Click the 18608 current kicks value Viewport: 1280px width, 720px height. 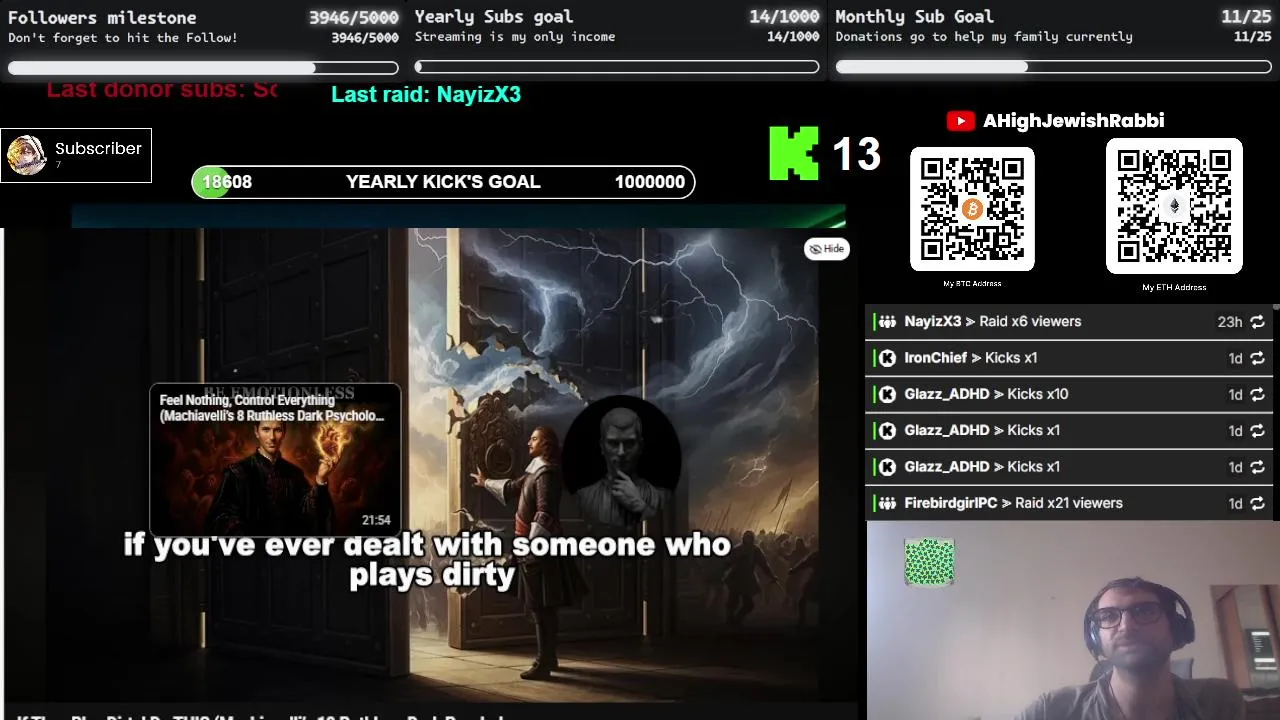pyautogui.click(x=227, y=182)
